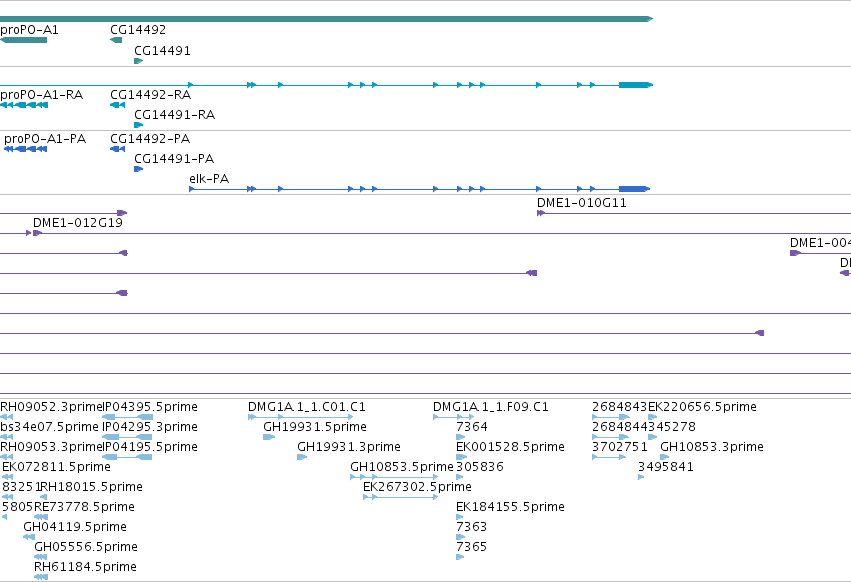Select the DME1-012G19 clone label
Screen dimensions: 851x582
click(78, 223)
